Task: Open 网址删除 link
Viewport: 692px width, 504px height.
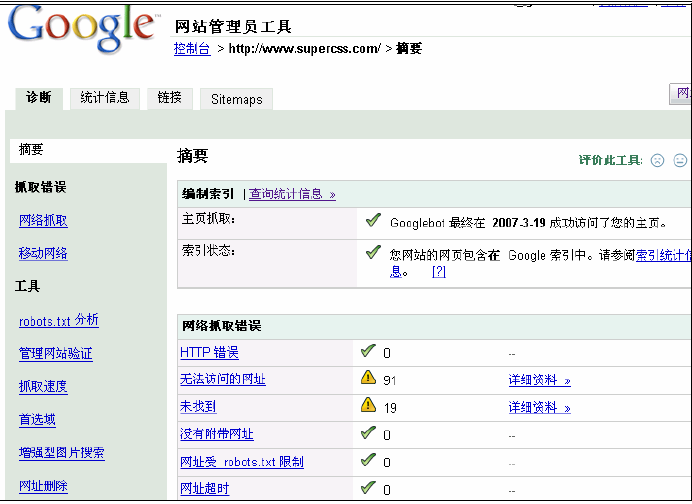Action: [43, 486]
